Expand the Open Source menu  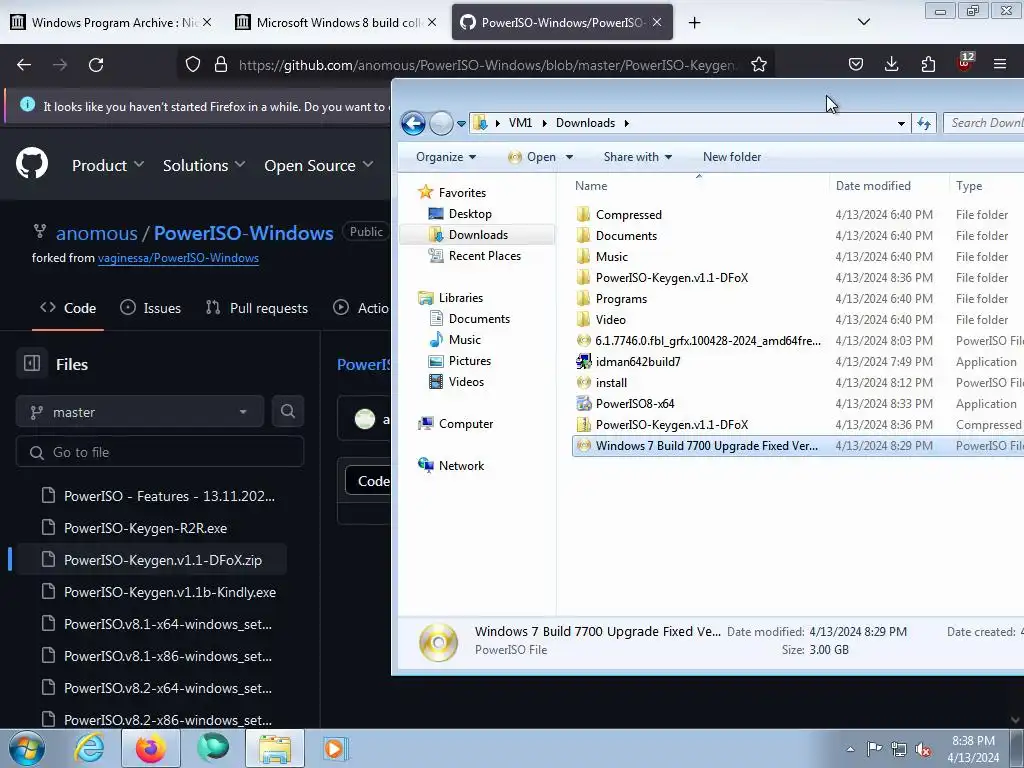319,166
